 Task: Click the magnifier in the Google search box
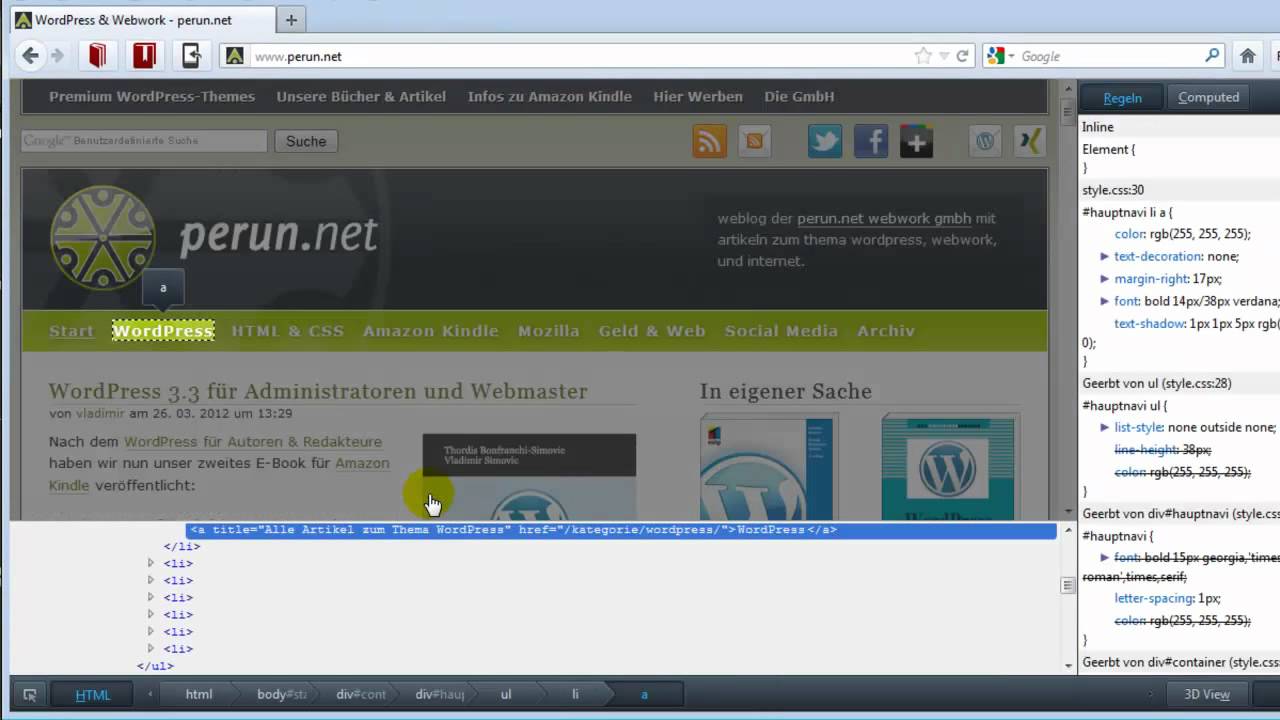pos(1212,56)
